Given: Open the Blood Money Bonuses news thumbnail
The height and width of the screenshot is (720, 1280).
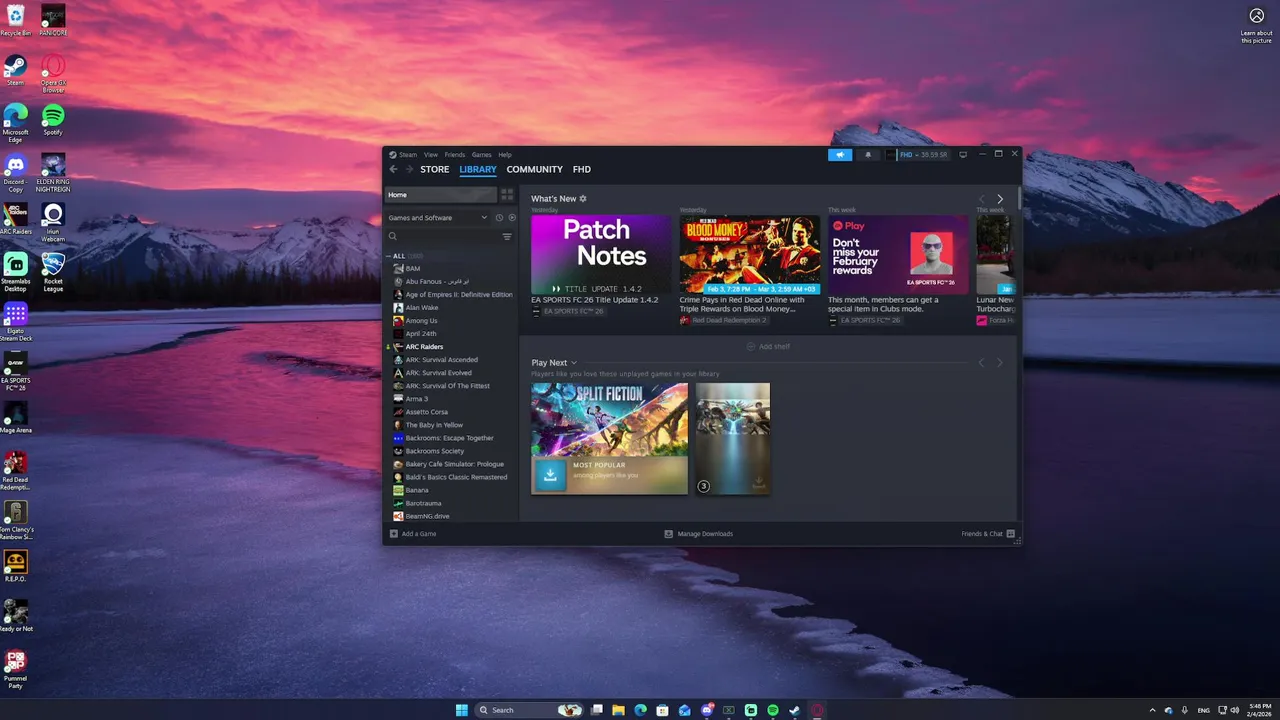Looking at the screenshot, I should 750,254.
